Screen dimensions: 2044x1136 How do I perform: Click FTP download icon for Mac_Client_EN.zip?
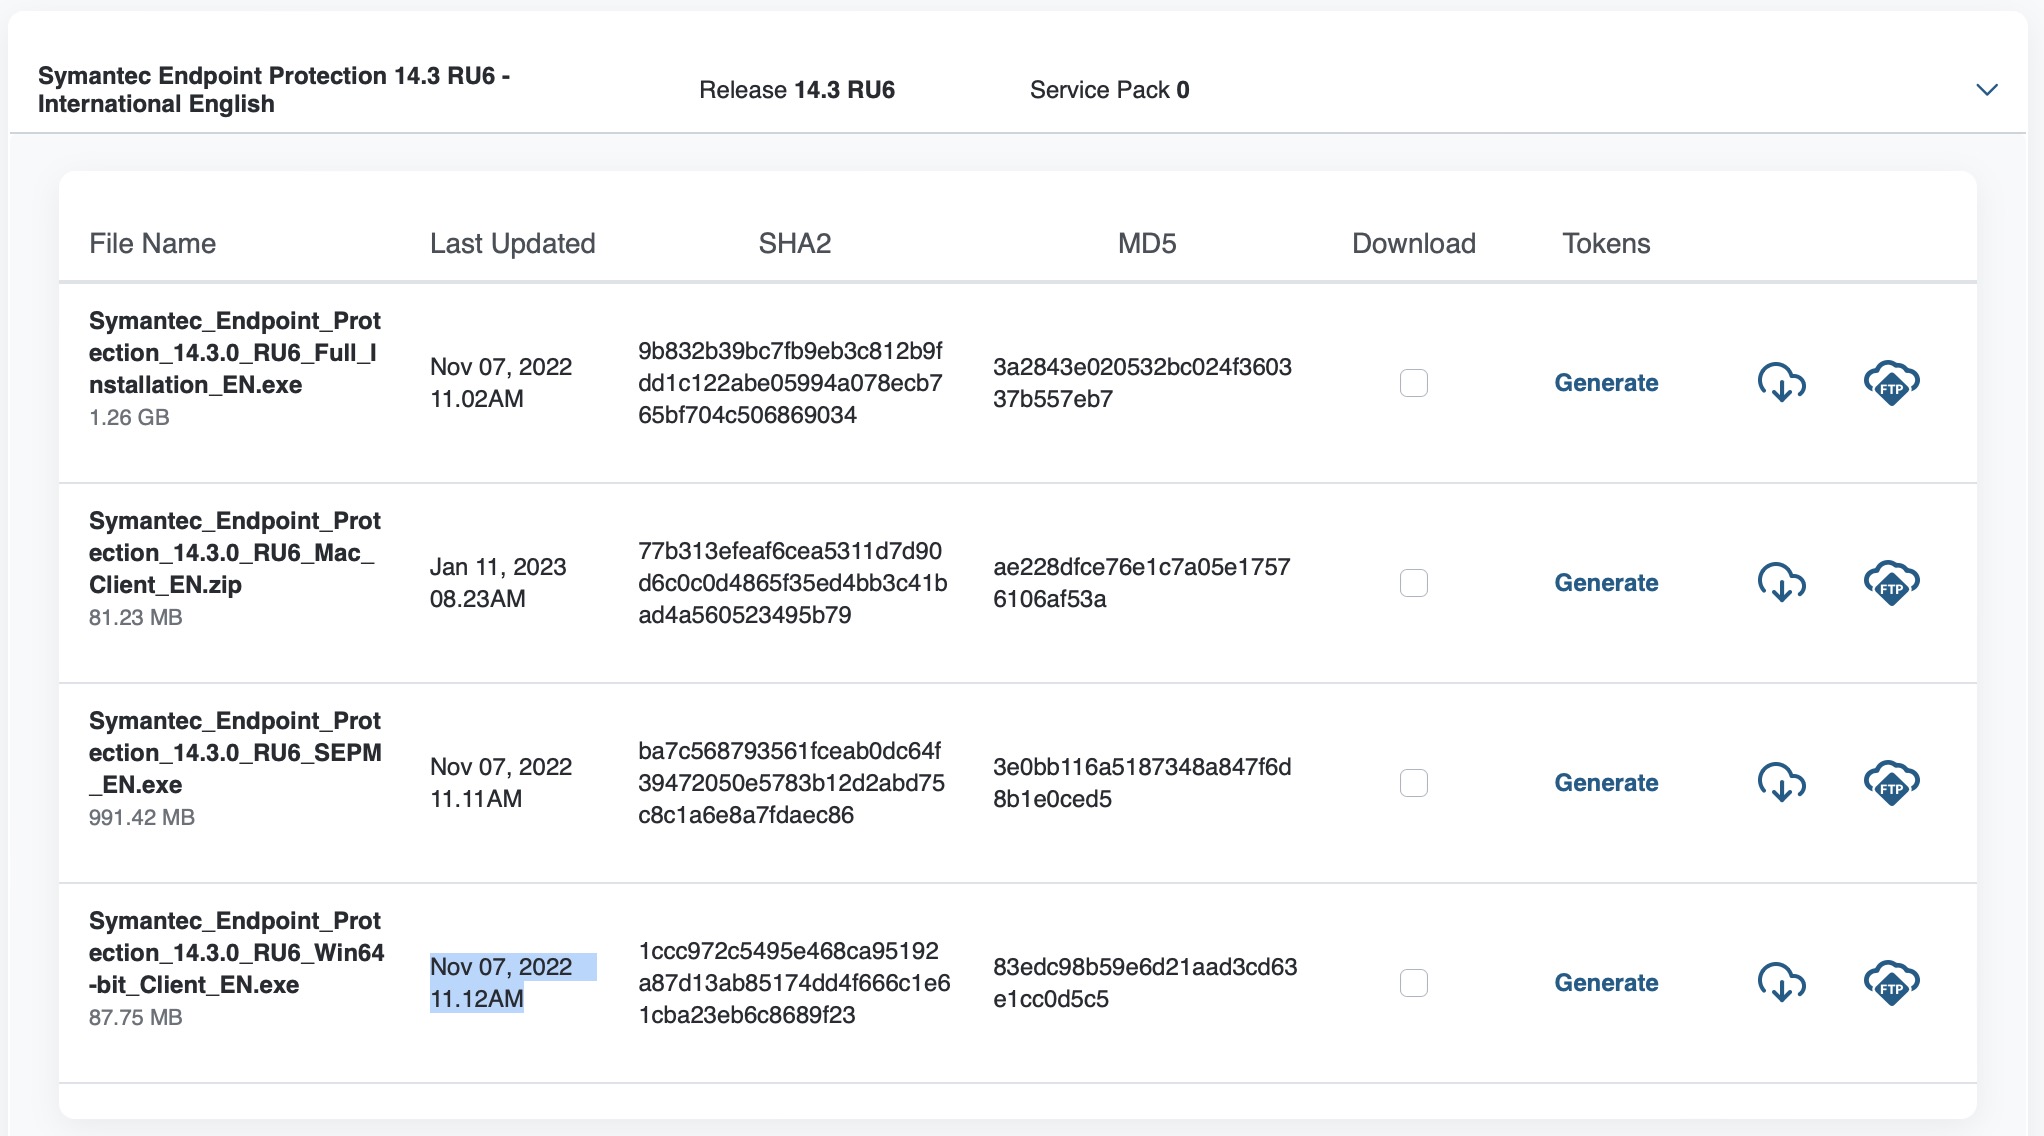(1891, 582)
